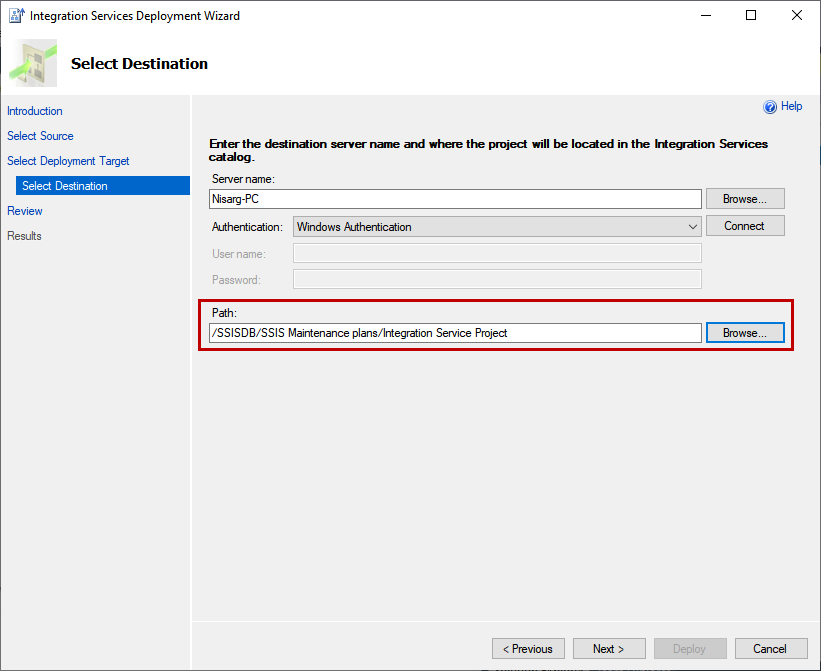The height and width of the screenshot is (671, 821).
Task: Click into the Server name field
Action: (455, 199)
